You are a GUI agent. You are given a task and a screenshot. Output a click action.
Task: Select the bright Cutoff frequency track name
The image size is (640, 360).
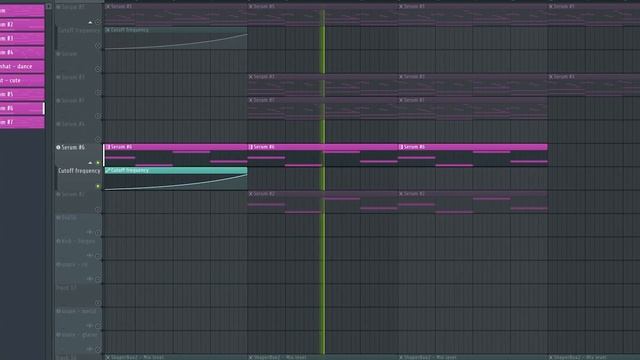(x=79, y=171)
